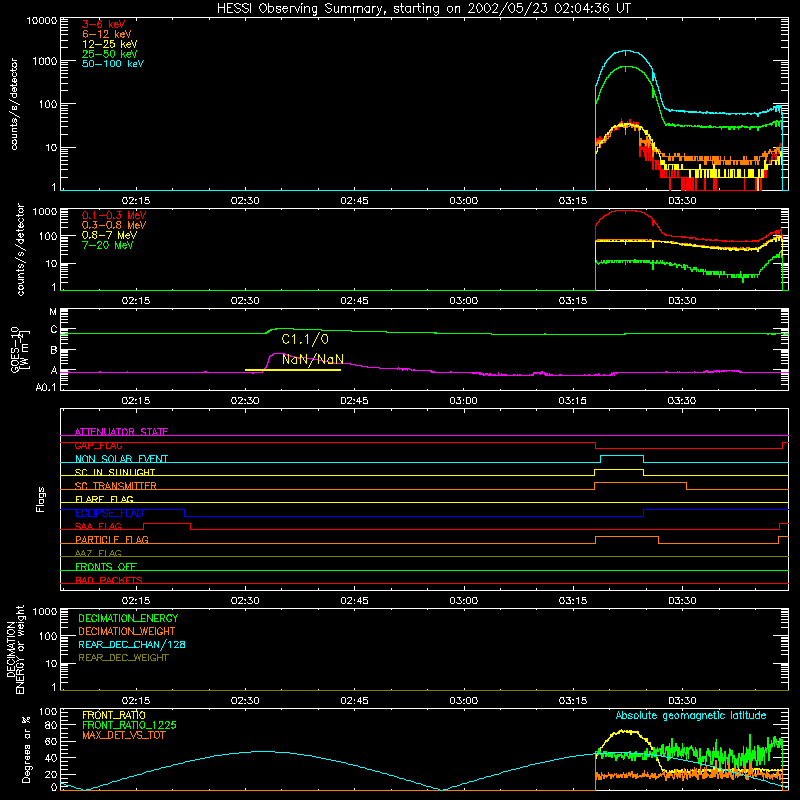
Task: Click the yellow 12-25 keV legend label
Action: (x=110, y=44)
